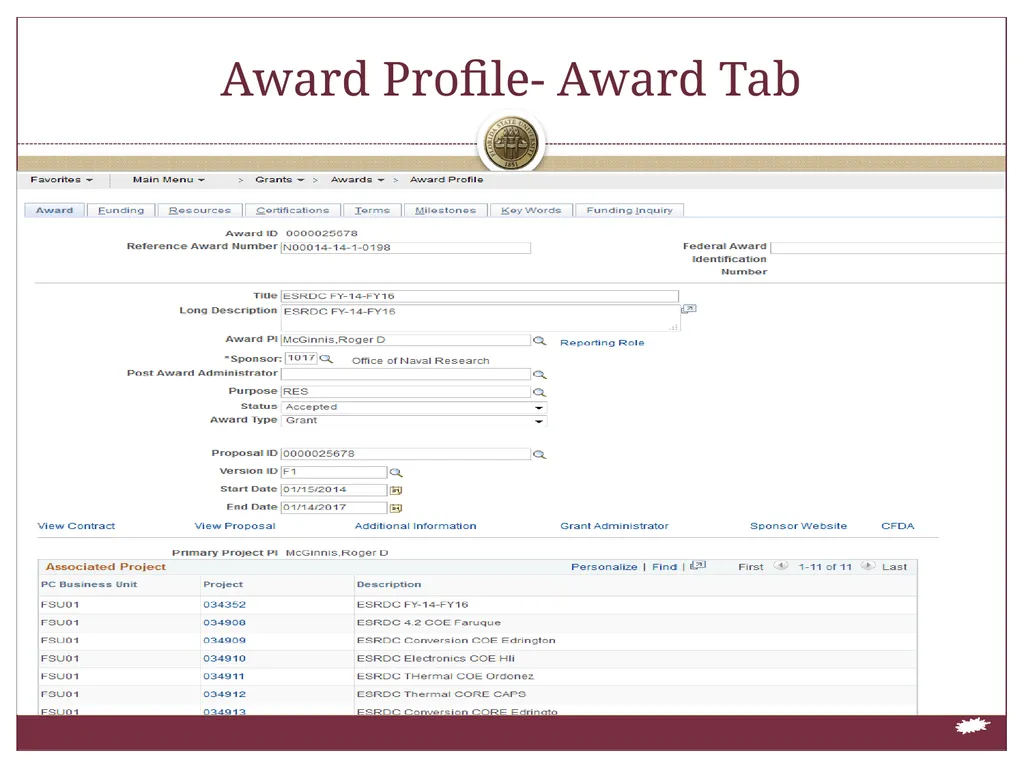Open the Key Words tab
Screen dimensions: 1024x768
[531, 210]
